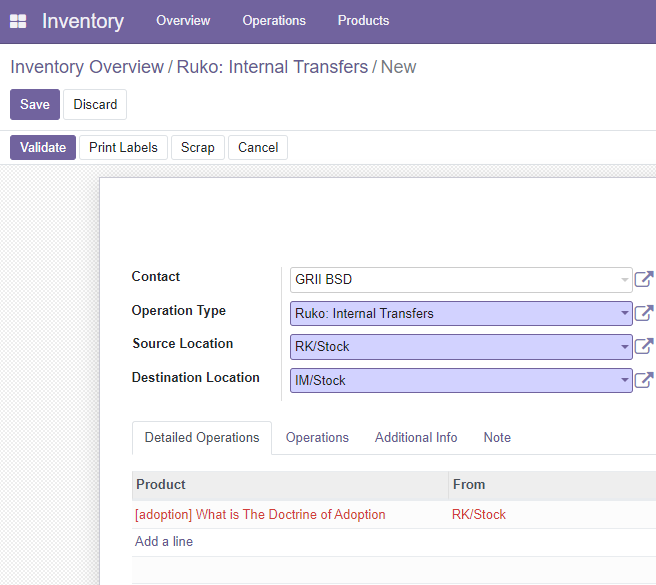
Task: Open Source Location external link icon
Action: [644, 346]
